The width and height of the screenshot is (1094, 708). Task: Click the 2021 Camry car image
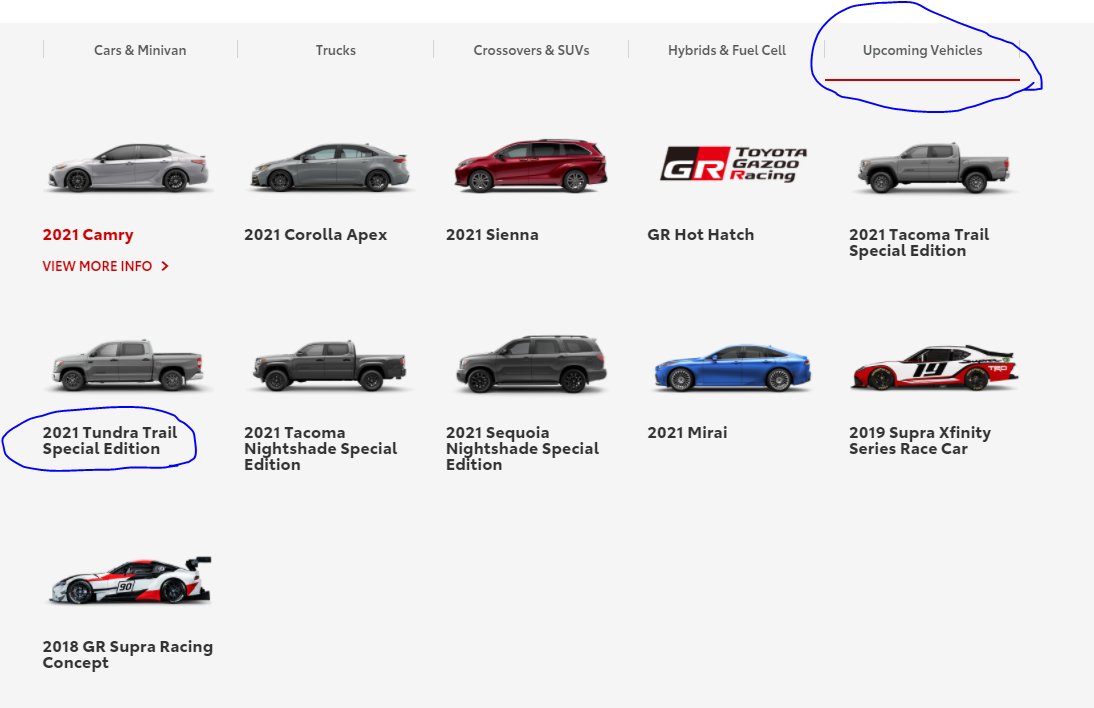pyautogui.click(x=128, y=167)
